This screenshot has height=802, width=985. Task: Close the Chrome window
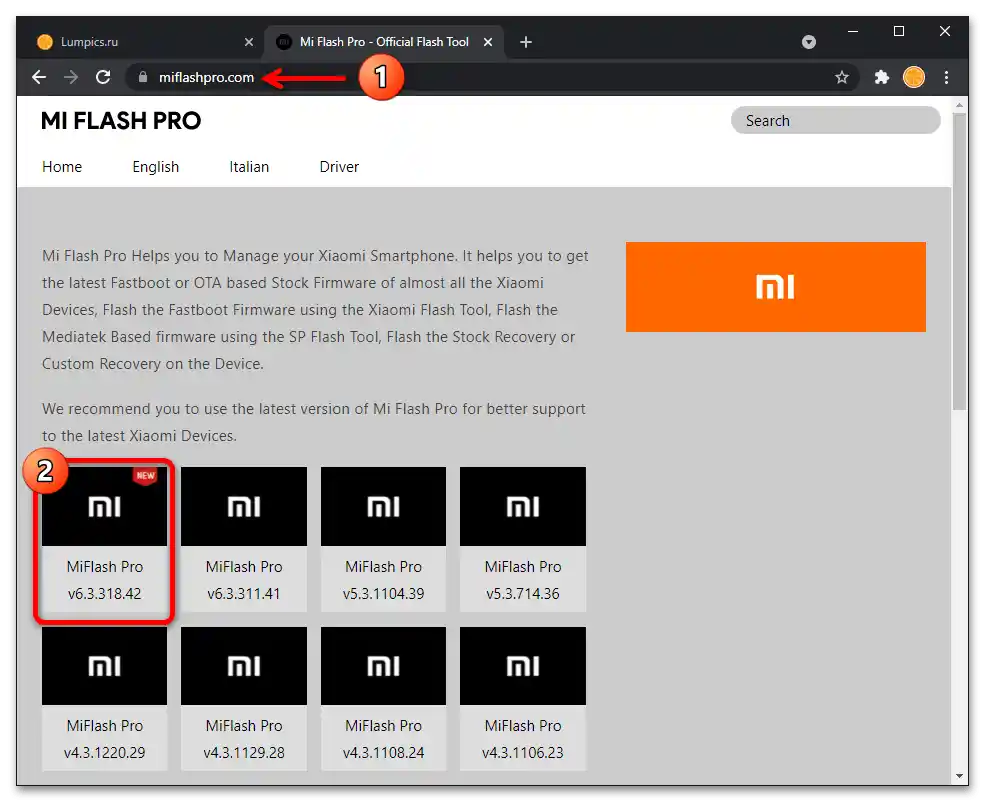pos(945,31)
